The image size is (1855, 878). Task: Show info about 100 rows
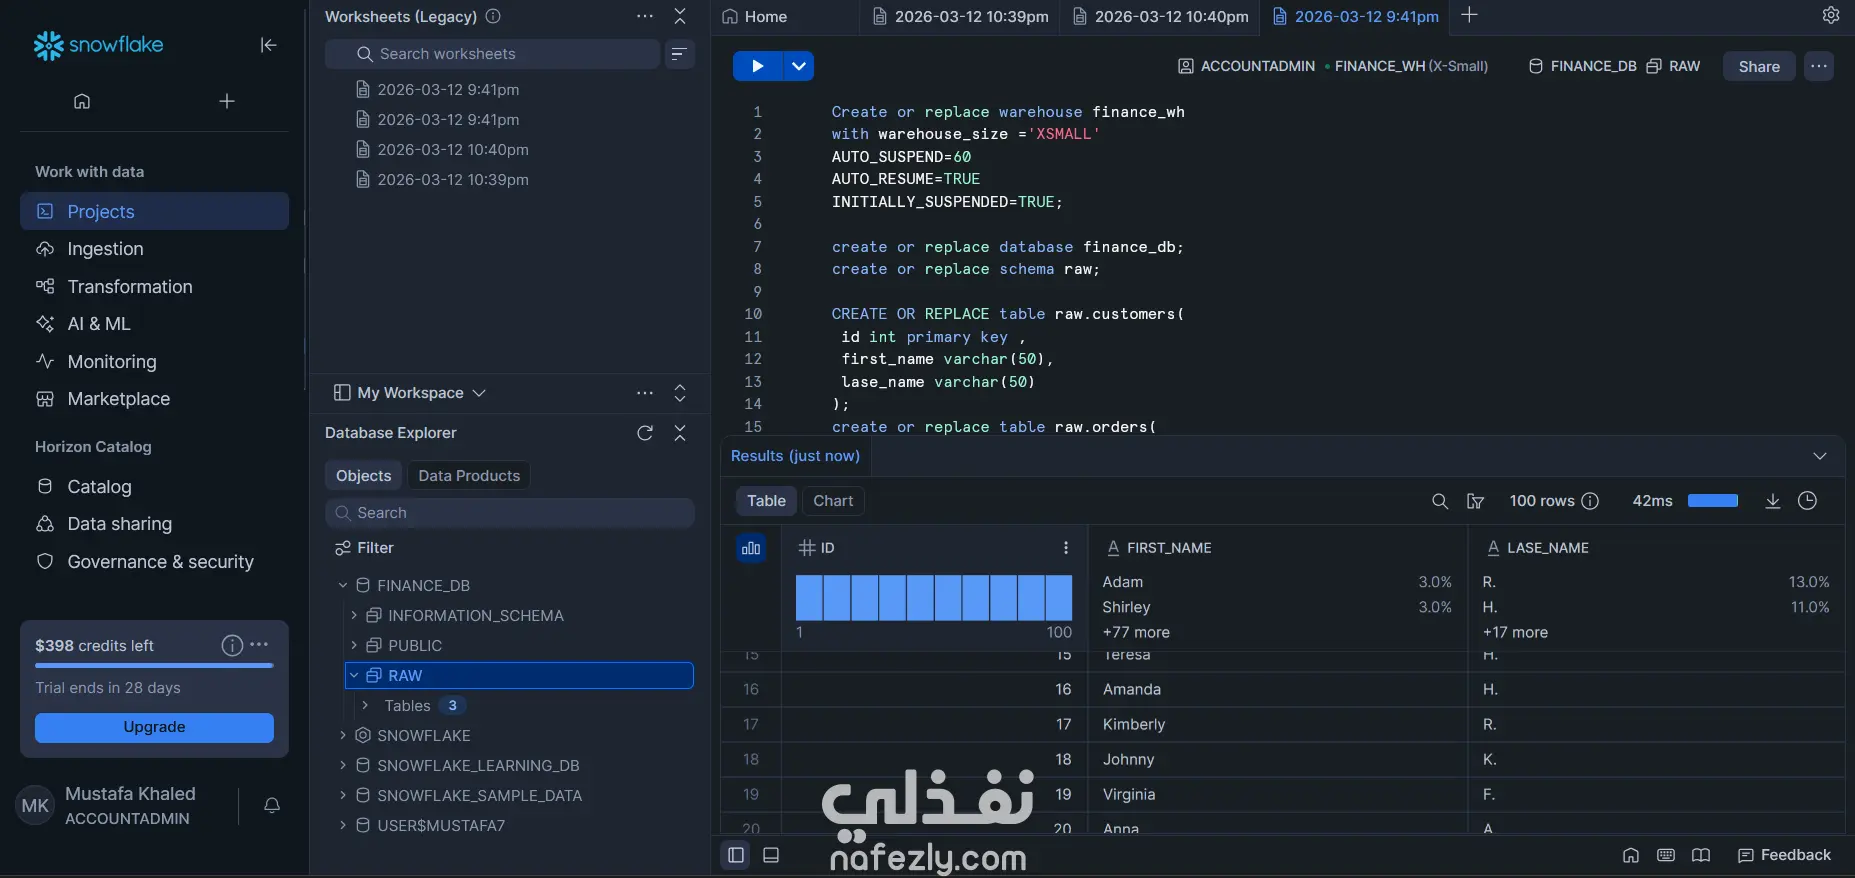click(1590, 501)
